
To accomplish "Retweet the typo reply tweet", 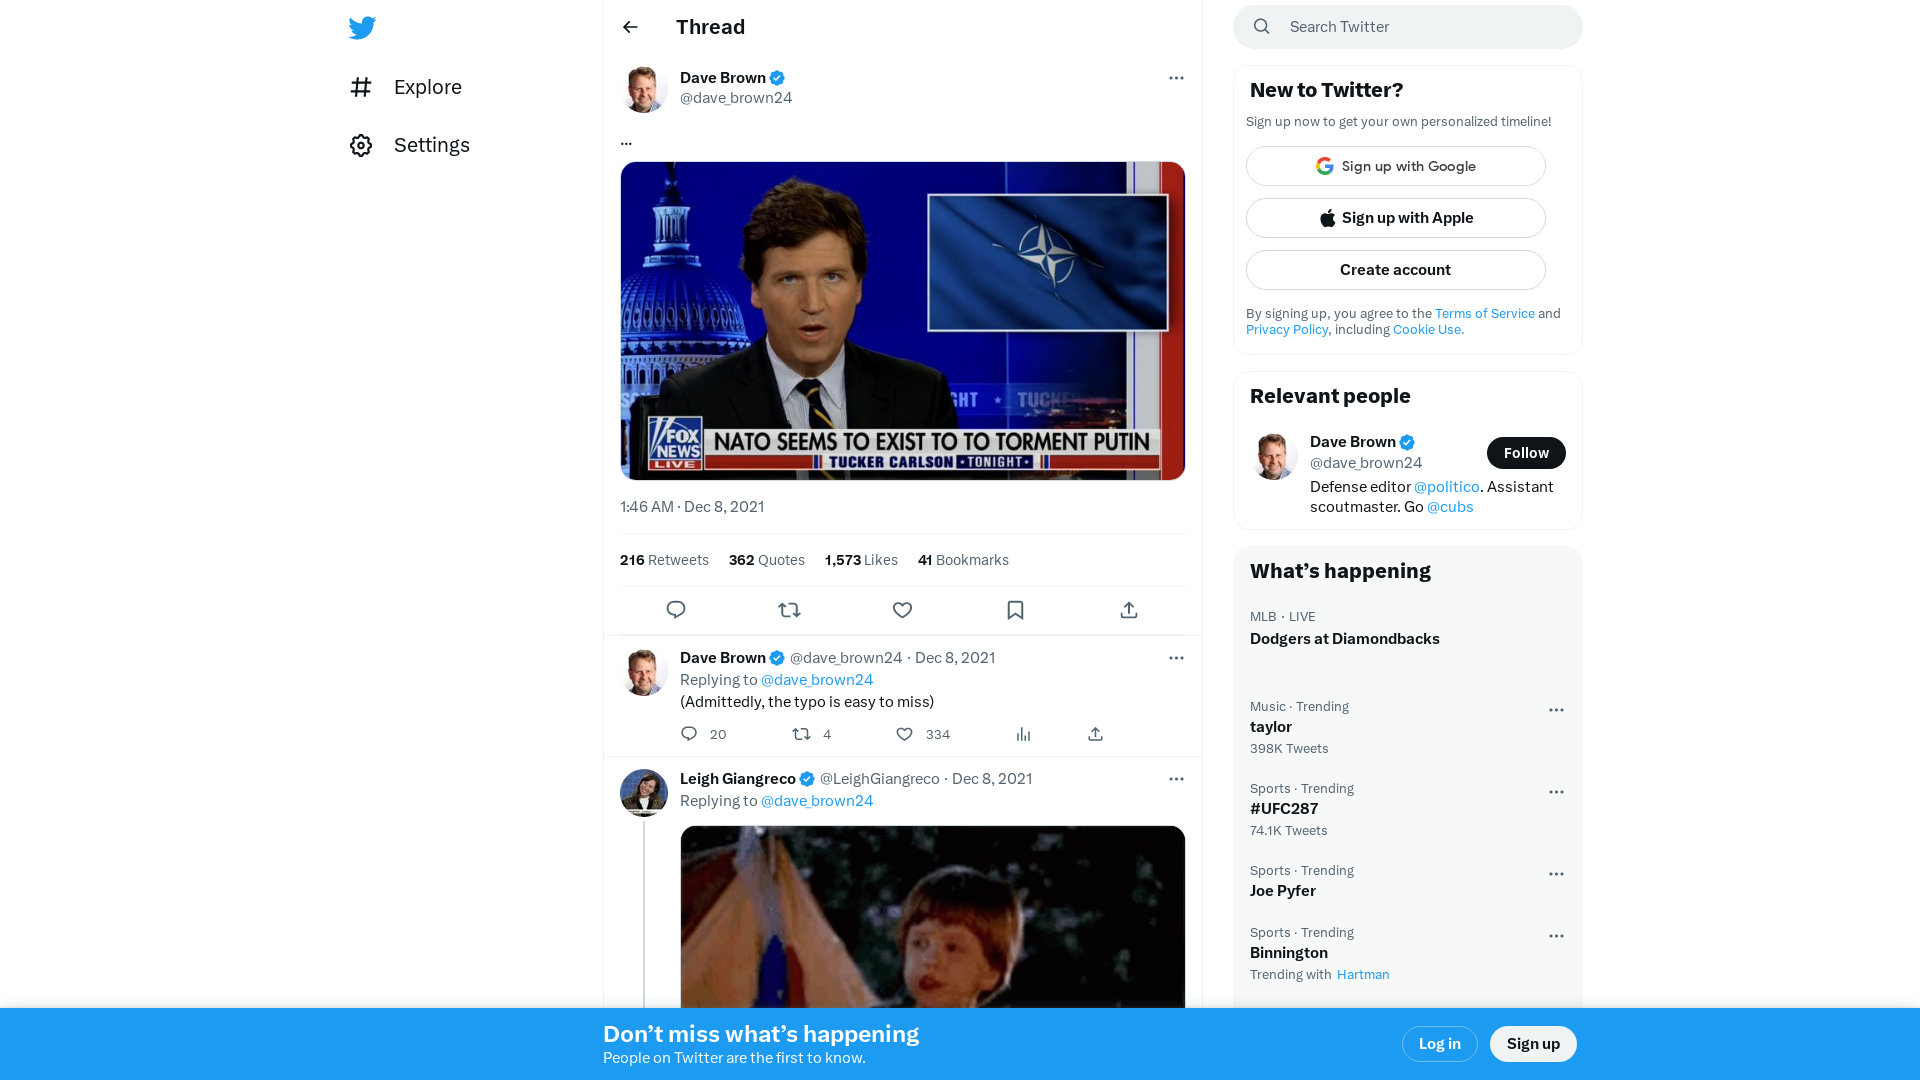I will click(x=801, y=734).
